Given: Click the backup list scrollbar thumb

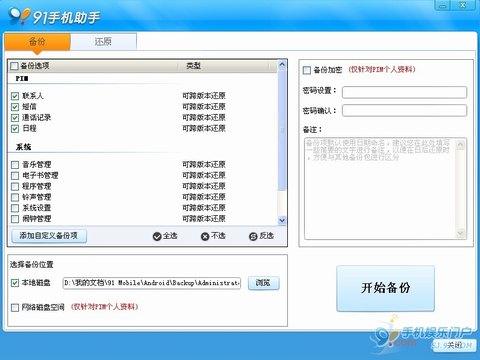Looking at the screenshot, I should click(x=282, y=130).
